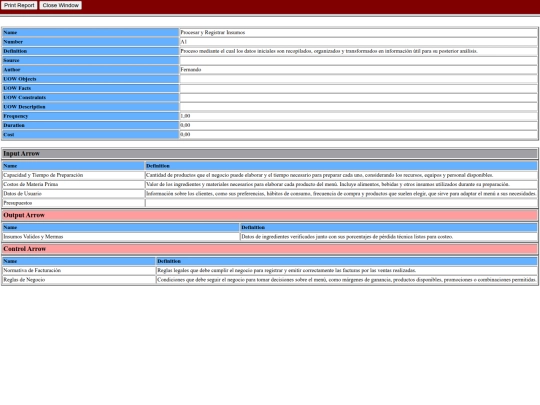Click the Close Window button
The height and width of the screenshot is (405, 540).
coord(61,5)
